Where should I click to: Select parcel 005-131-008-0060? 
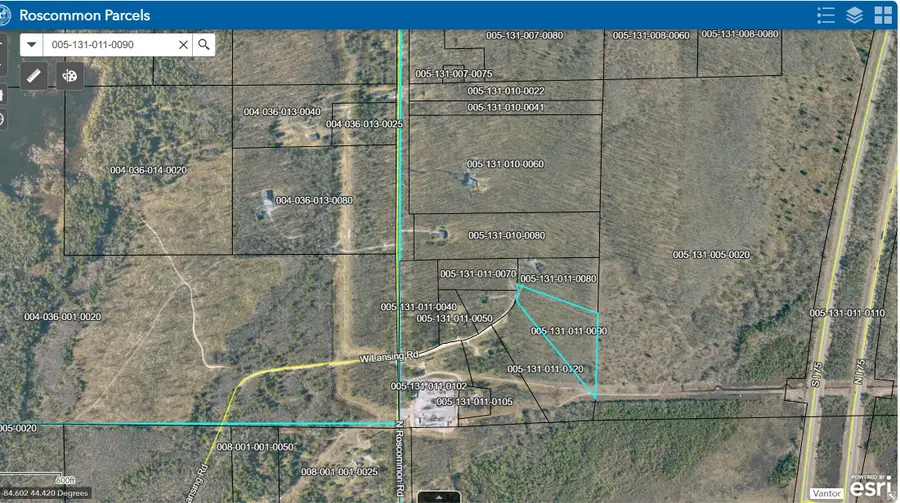650,36
